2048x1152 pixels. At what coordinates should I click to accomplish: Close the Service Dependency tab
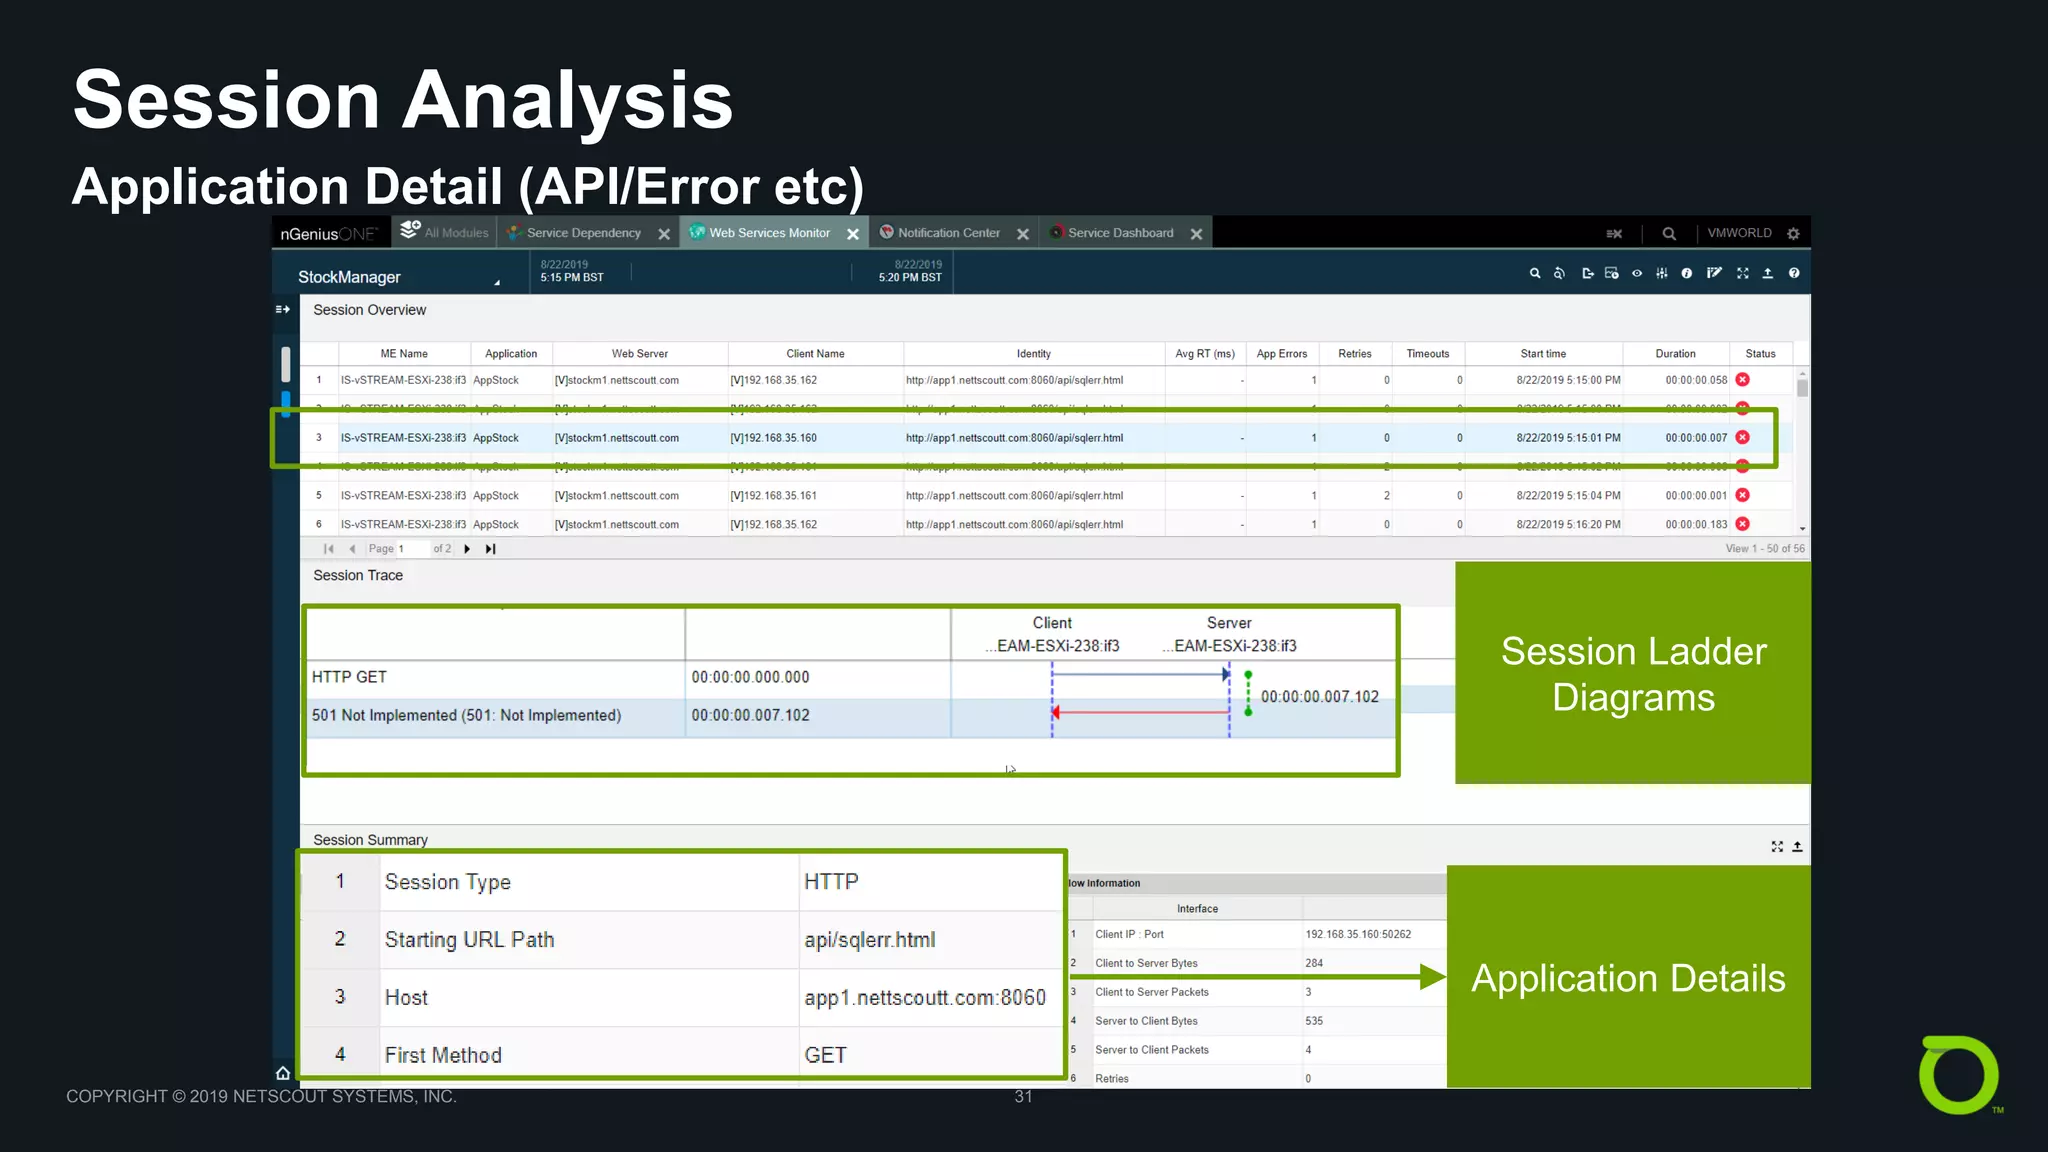664,234
